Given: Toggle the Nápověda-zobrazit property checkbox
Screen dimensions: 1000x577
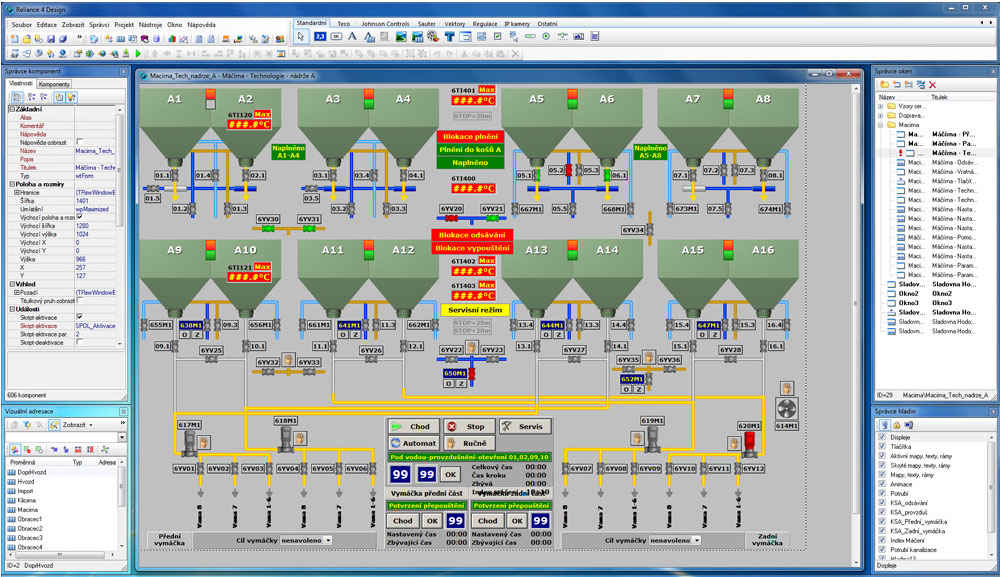Looking at the screenshot, I should tap(79, 142).
